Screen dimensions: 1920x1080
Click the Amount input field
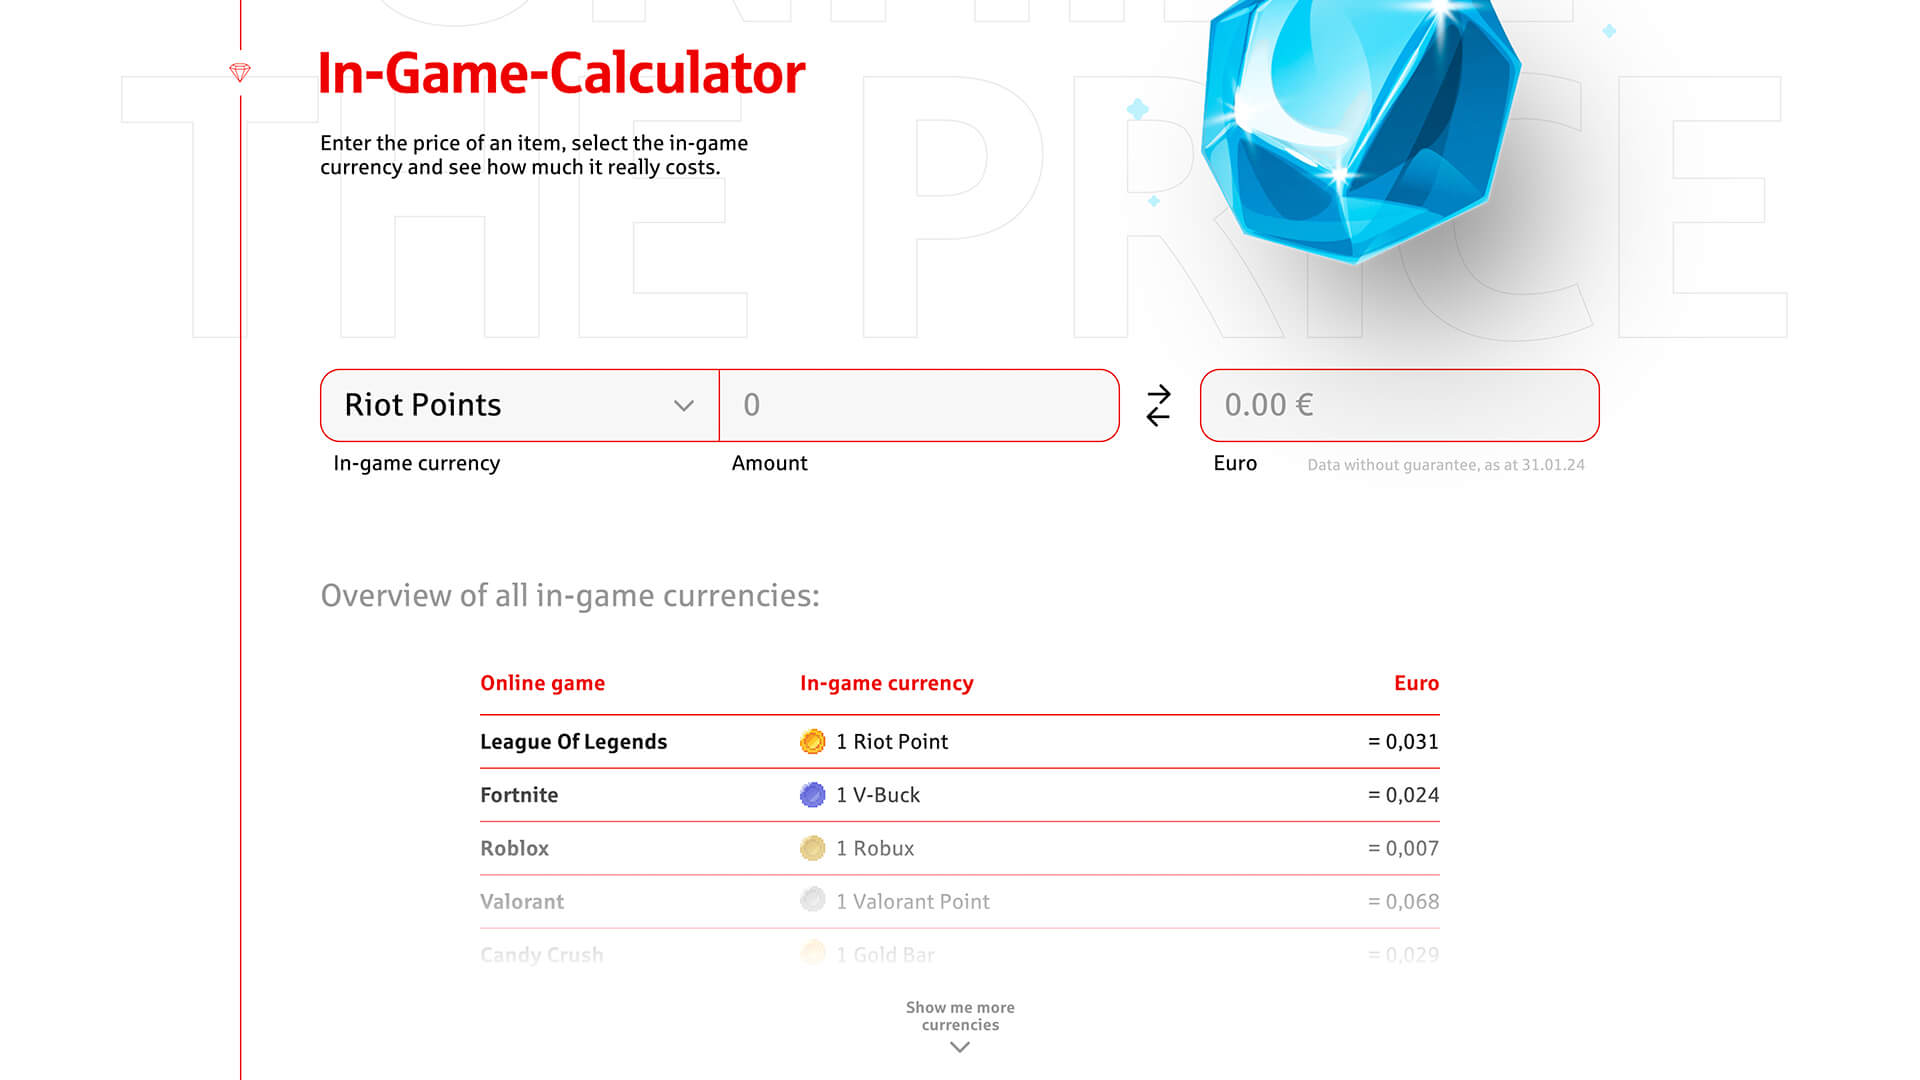coord(919,405)
